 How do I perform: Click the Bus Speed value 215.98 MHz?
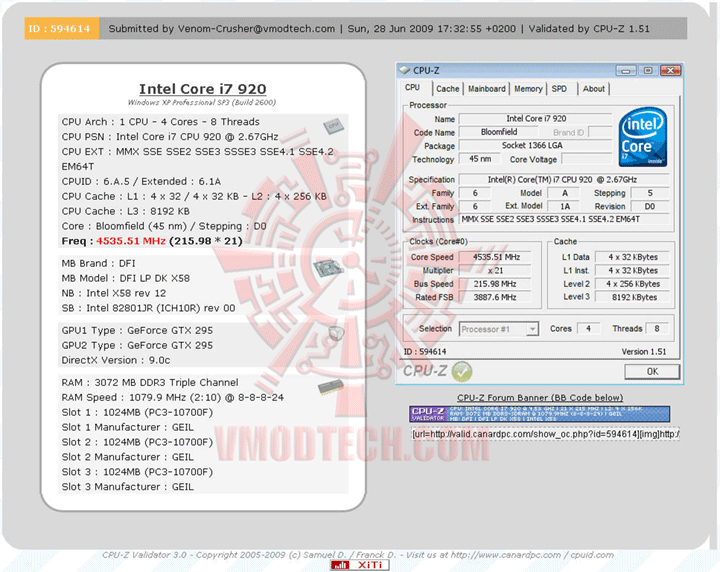tap(496, 284)
